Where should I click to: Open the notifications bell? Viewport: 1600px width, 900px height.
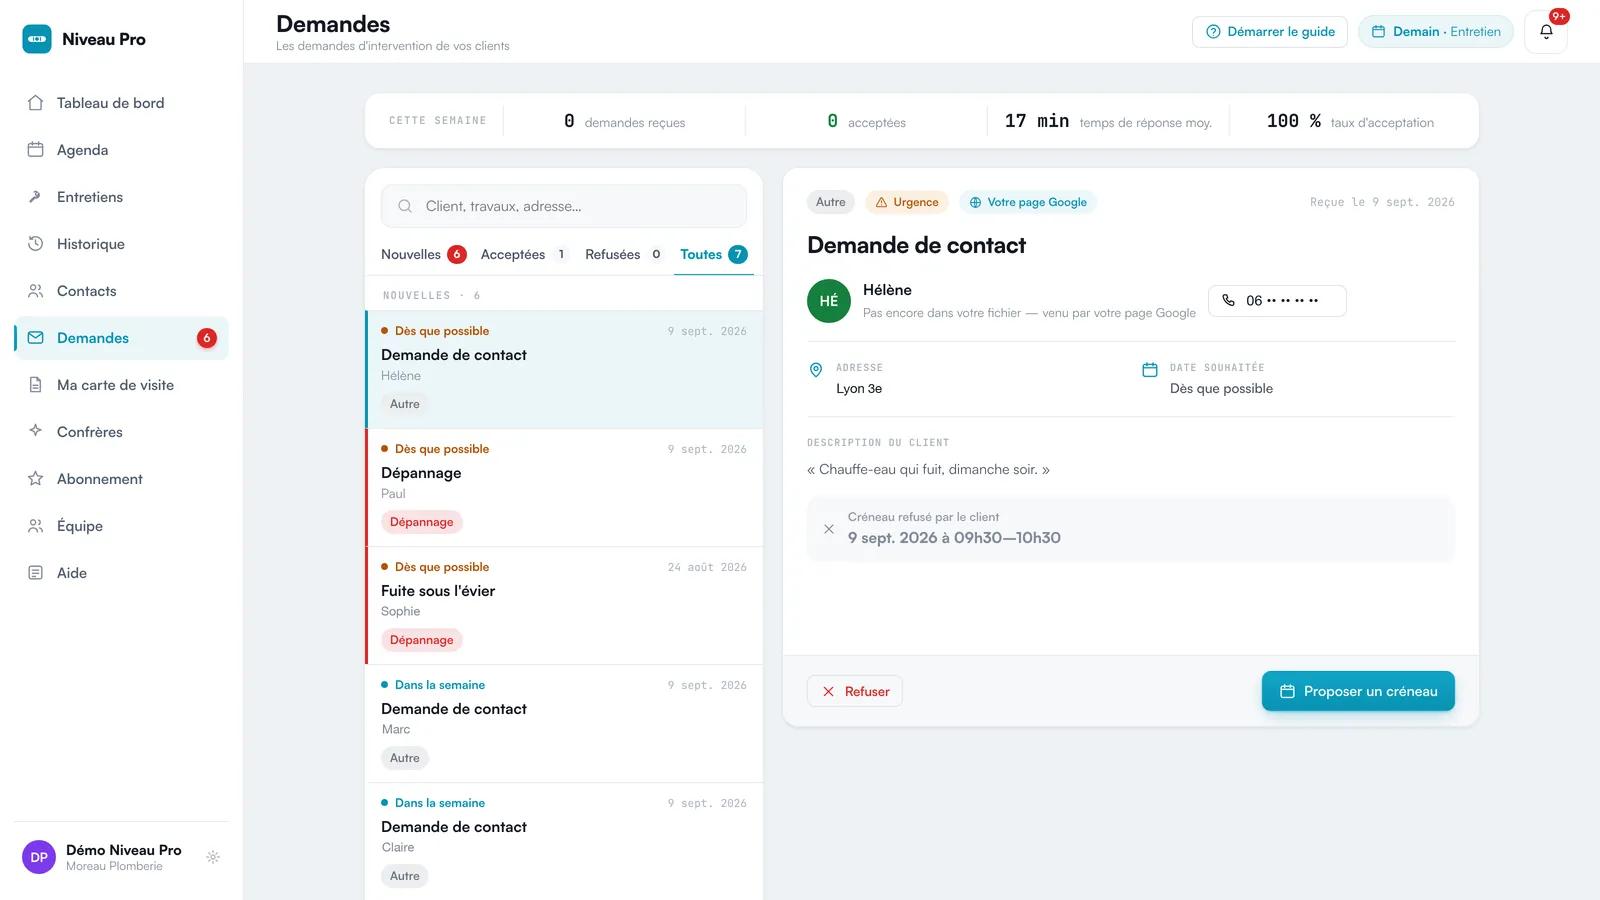pos(1546,32)
